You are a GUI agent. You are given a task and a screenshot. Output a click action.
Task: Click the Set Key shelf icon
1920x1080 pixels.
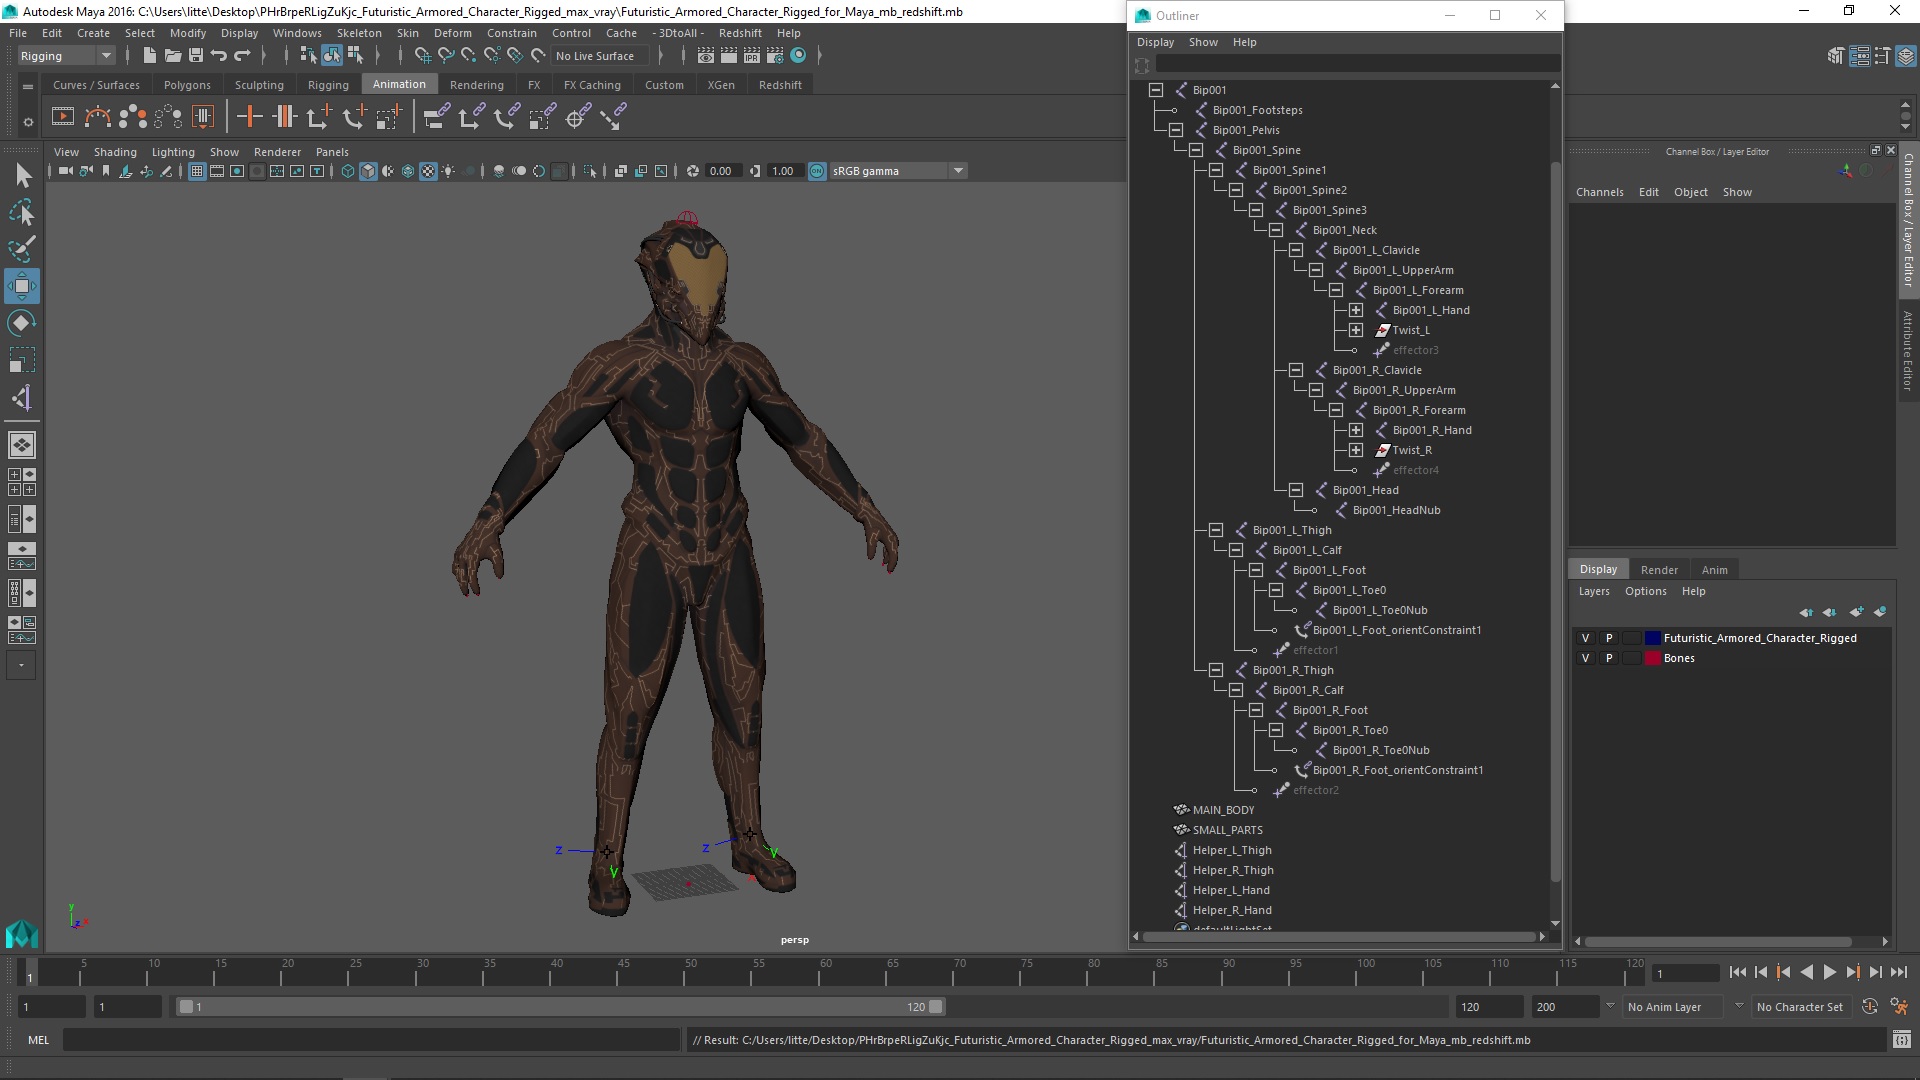(249, 117)
